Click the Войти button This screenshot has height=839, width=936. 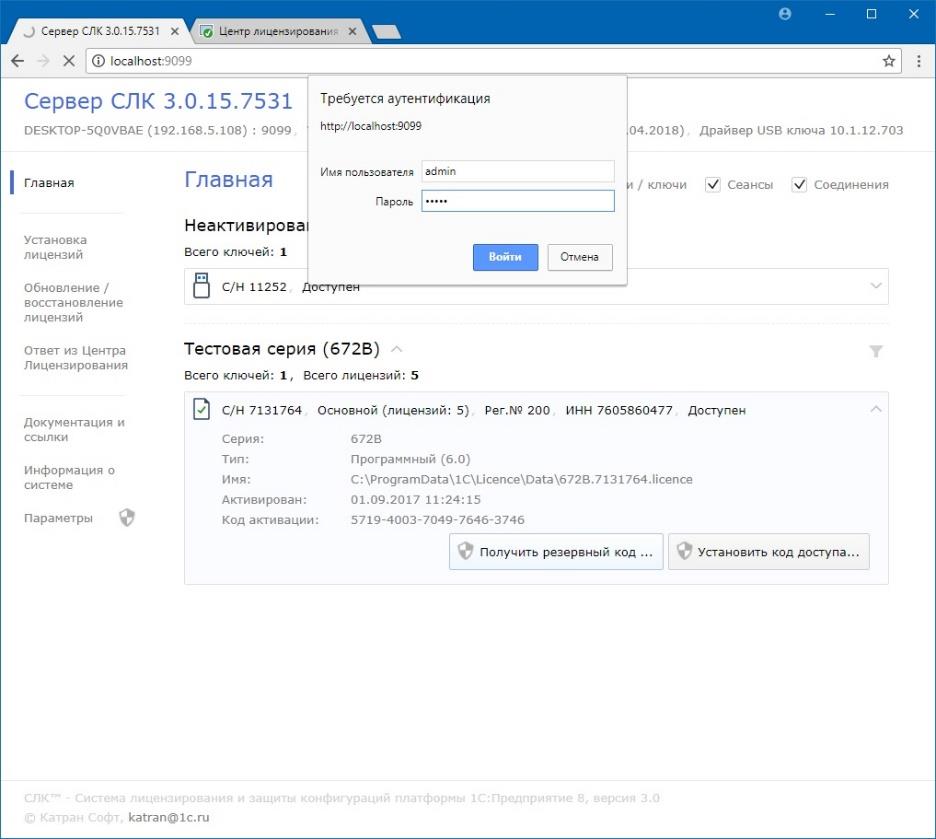click(506, 257)
